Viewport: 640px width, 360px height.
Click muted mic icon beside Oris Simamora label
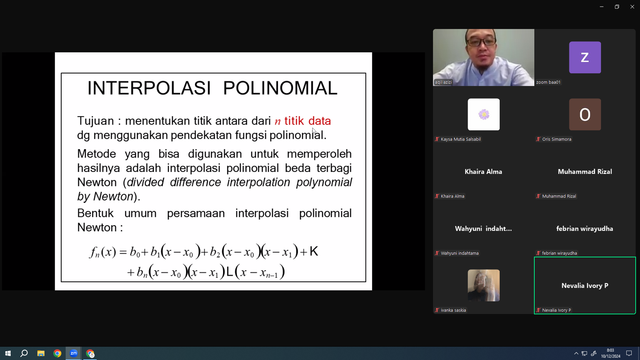(x=538, y=139)
